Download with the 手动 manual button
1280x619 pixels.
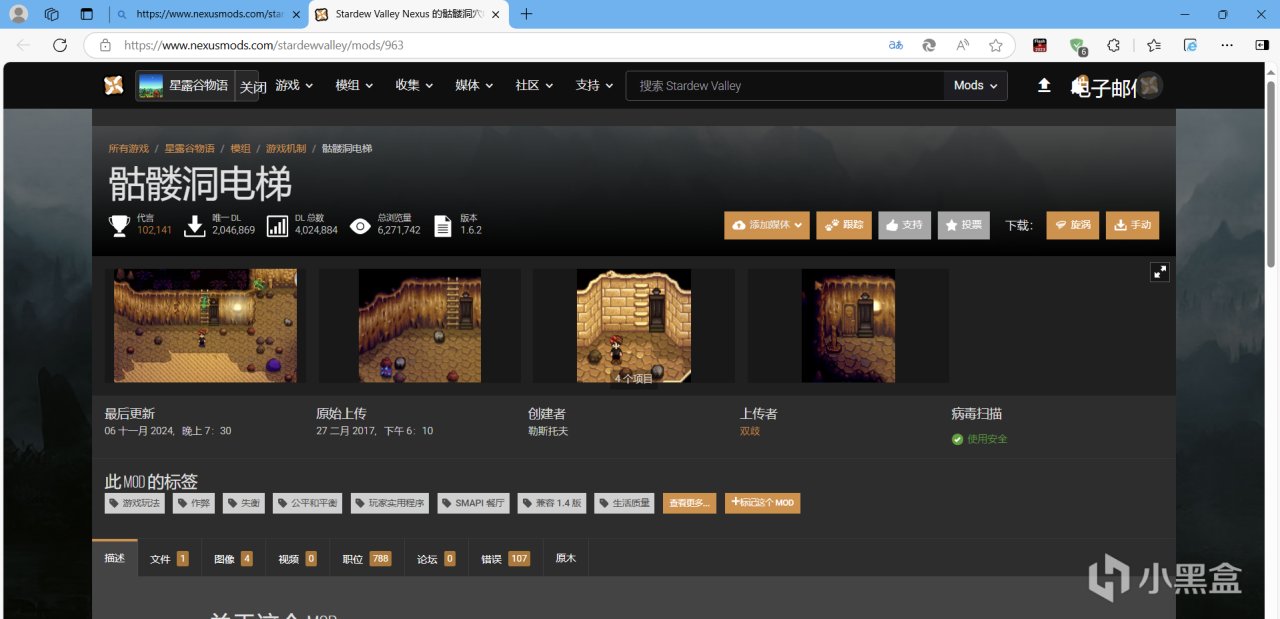(1132, 225)
